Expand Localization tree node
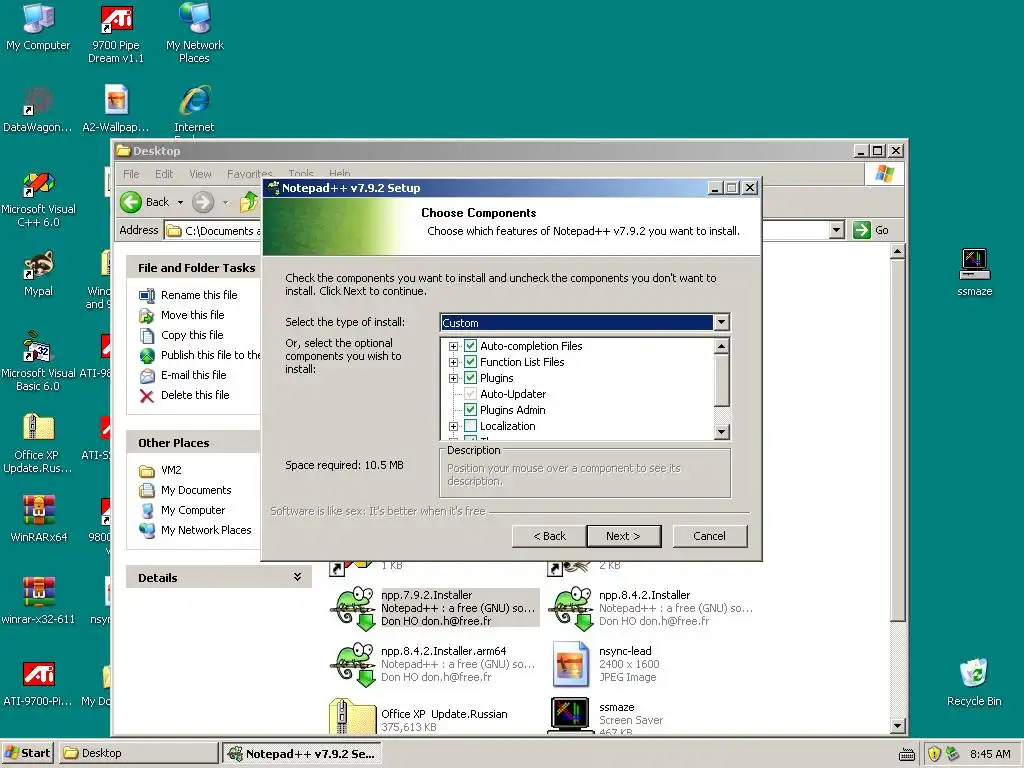 coord(453,426)
